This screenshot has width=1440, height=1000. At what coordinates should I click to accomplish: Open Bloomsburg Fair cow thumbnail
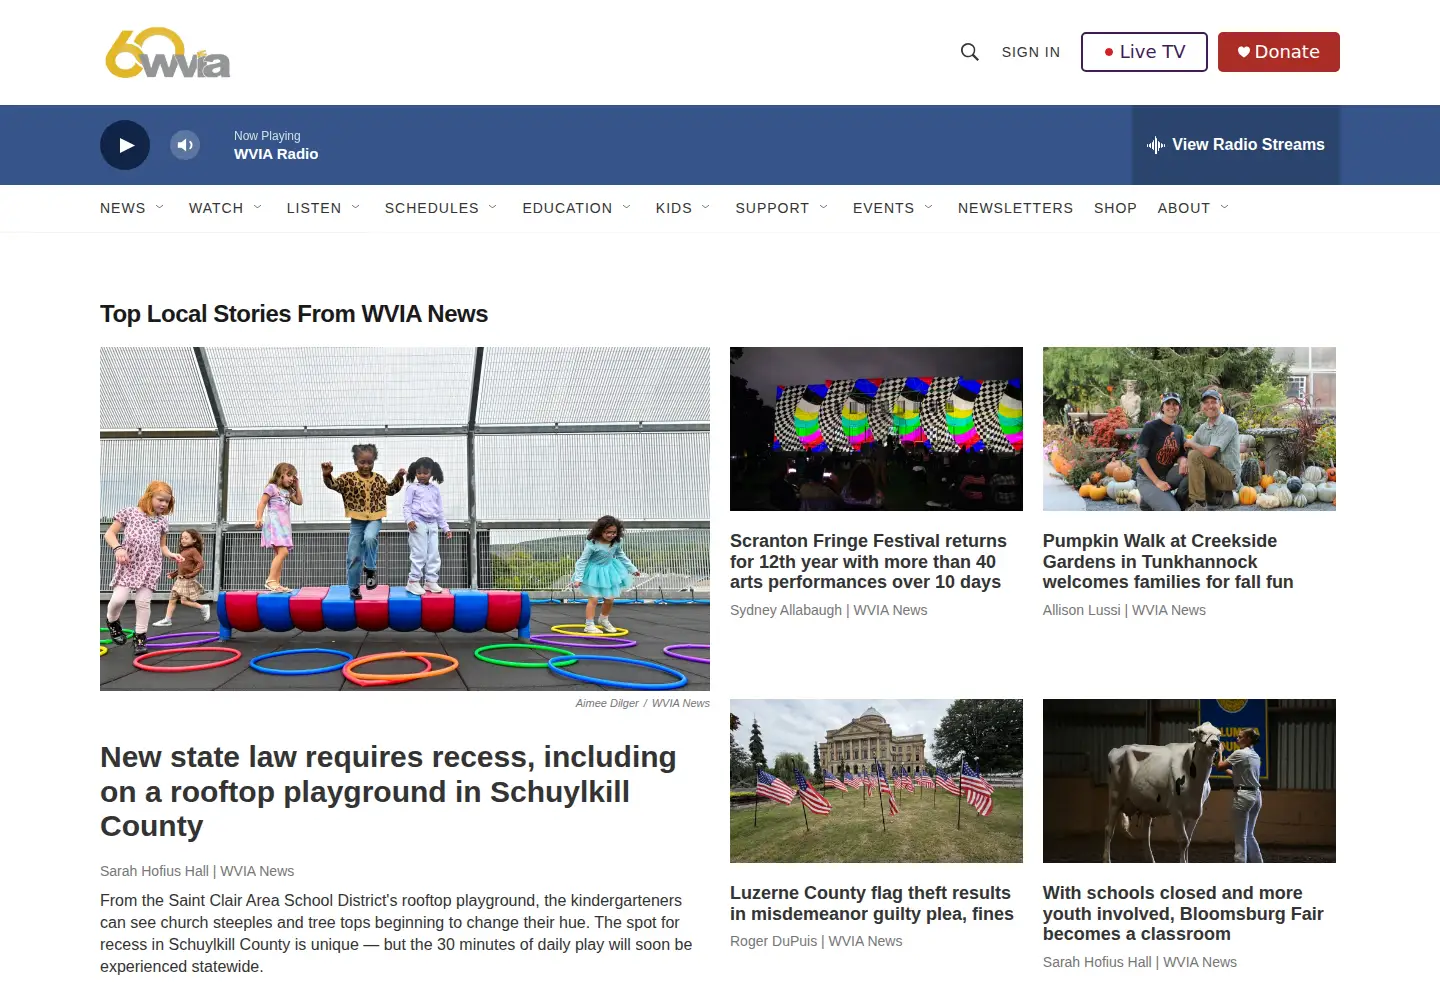(x=1189, y=781)
